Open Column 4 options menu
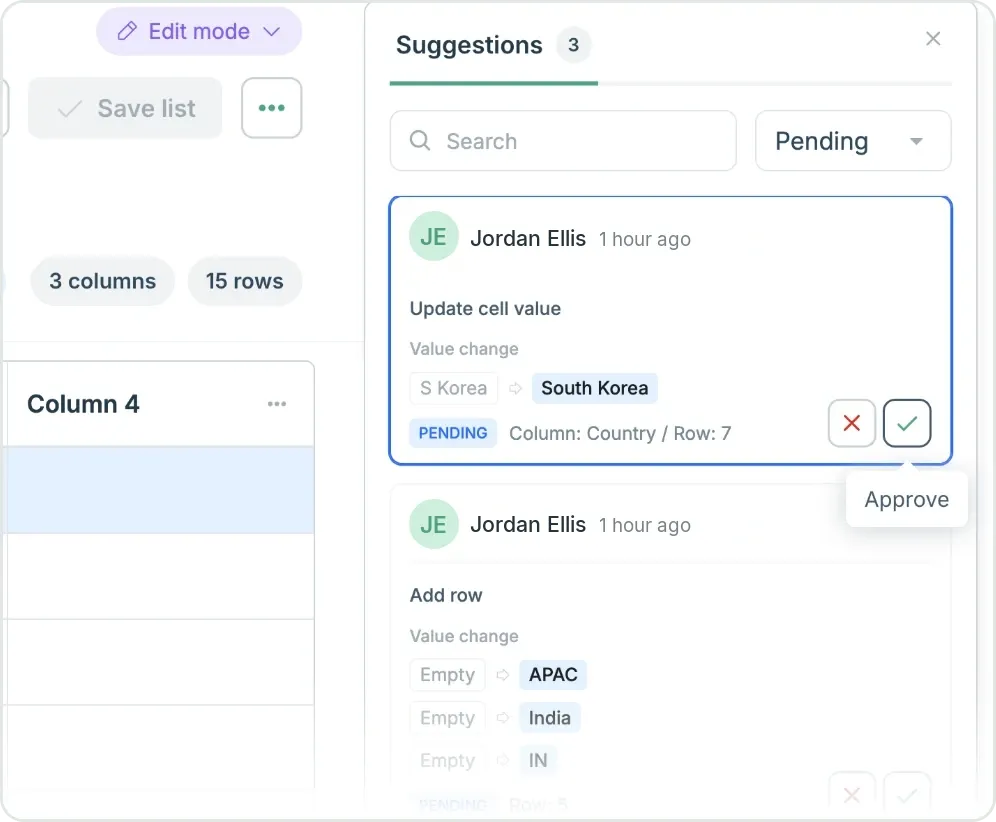996x822 pixels. [x=277, y=404]
